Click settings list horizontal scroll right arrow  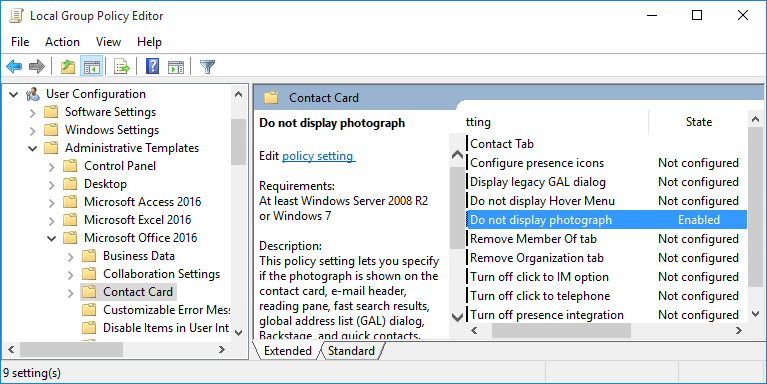click(739, 331)
